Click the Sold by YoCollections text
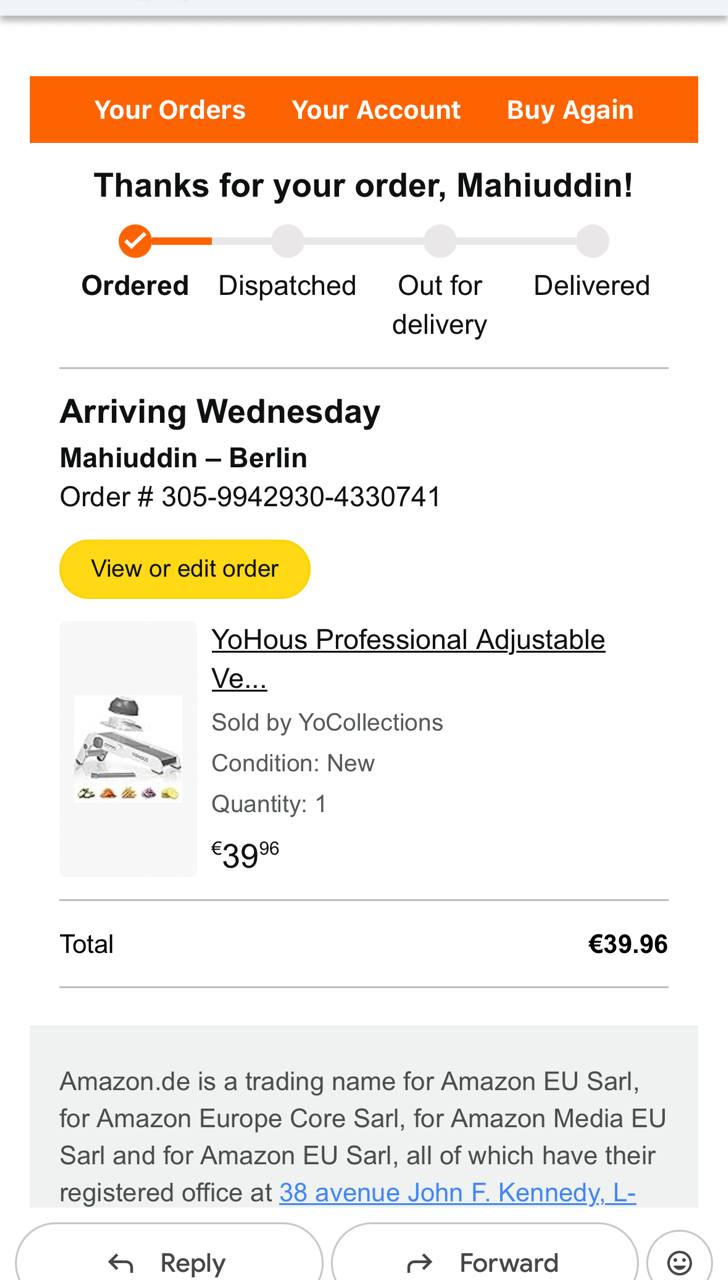The height and width of the screenshot is (1280, 728). 327,722
